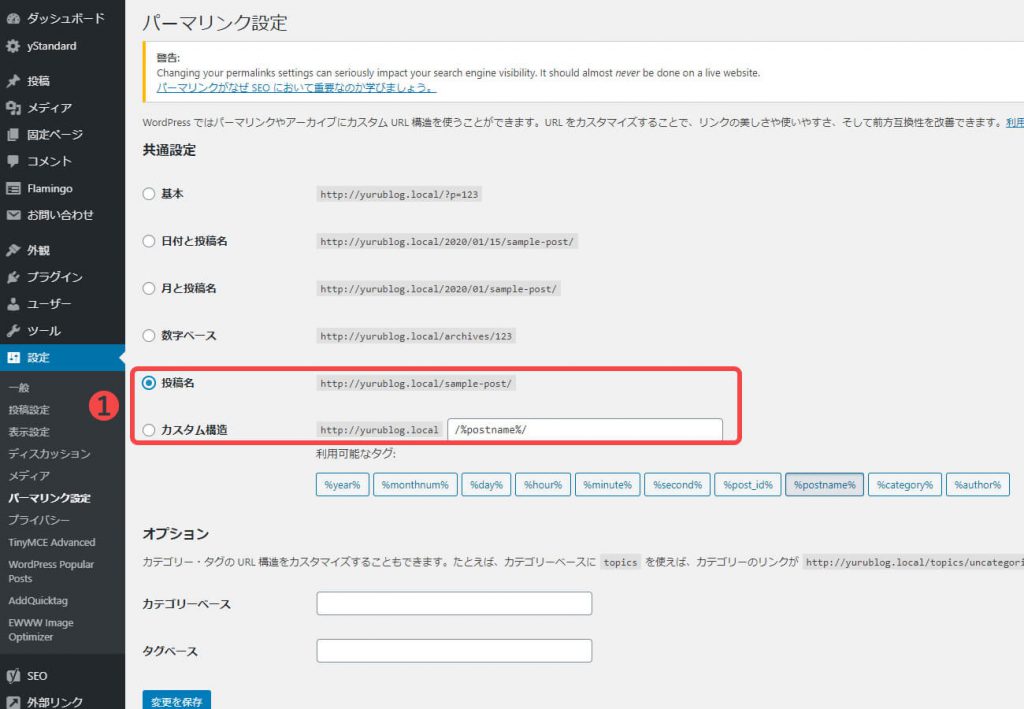The image size is (1024, 709).
Task: Select the 数字ベース radio button
Action: pyautogui.click(x=149, y=335)
